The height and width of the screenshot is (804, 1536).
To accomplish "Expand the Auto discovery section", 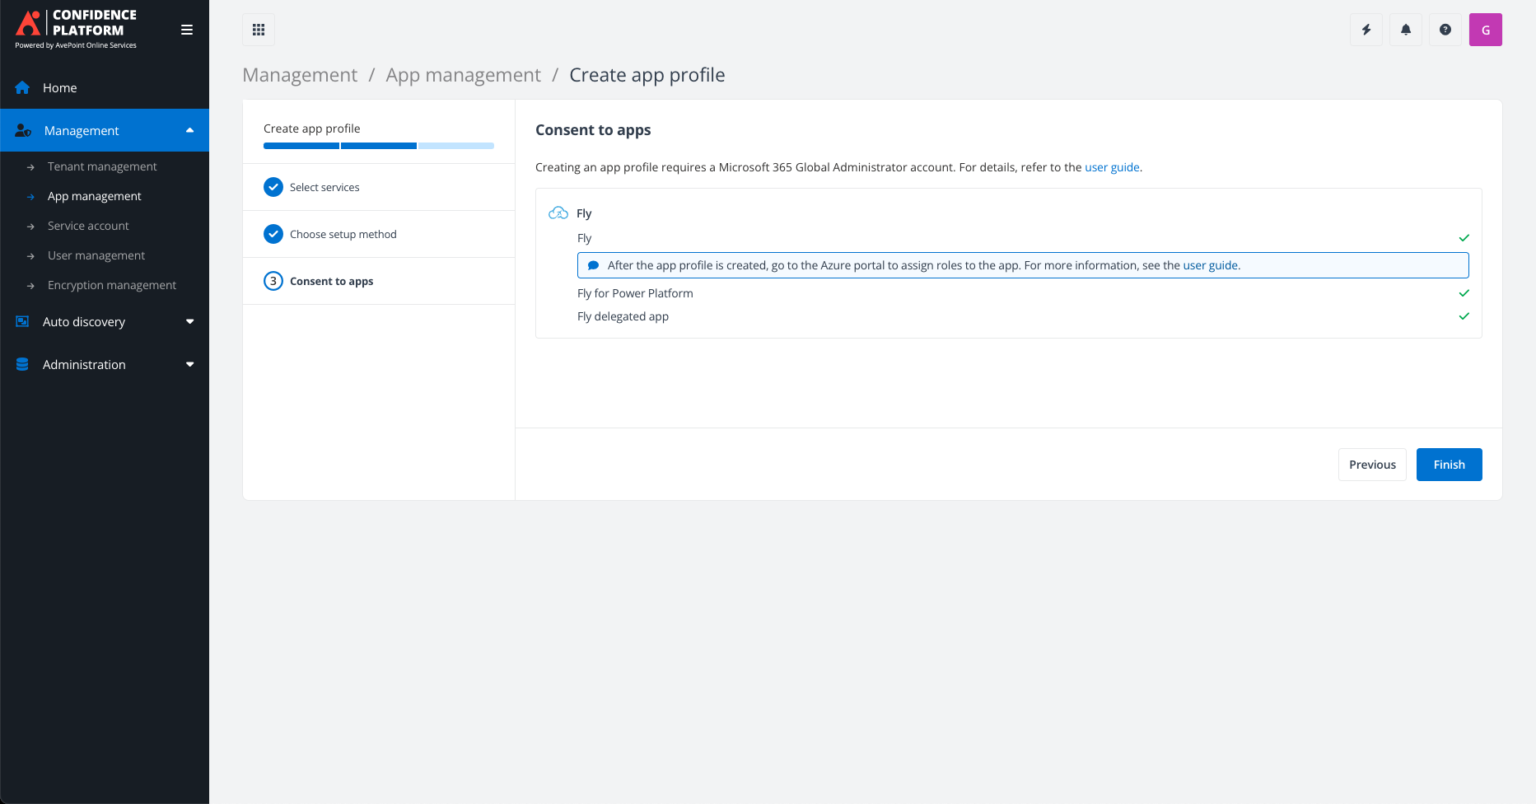I will click(x=189, y=321).
